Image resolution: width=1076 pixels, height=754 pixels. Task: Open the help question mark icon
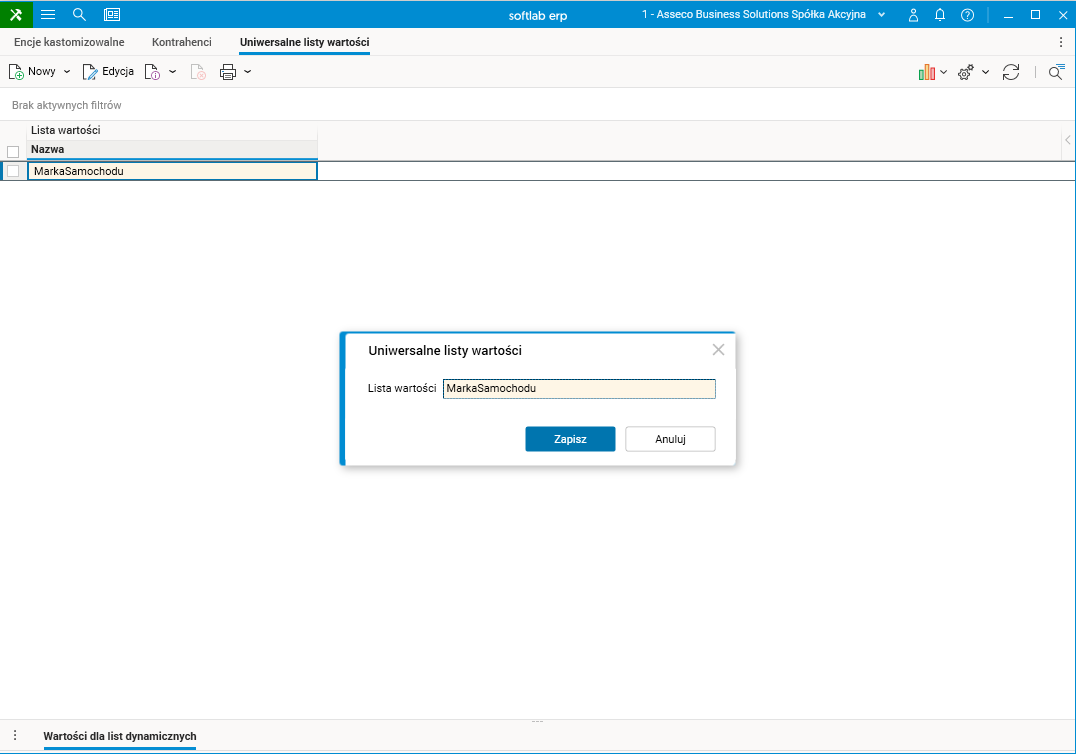click(x=968, y=14)
